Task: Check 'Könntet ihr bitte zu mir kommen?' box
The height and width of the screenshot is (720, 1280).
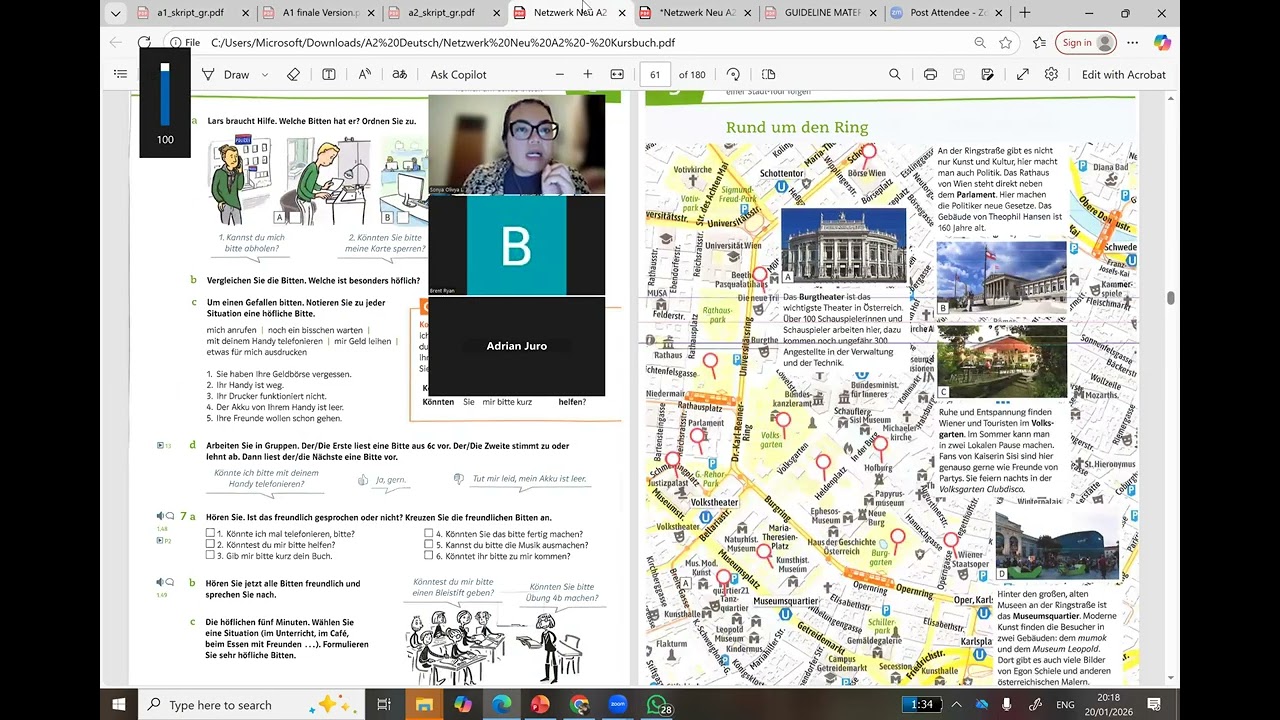Action: tap(428, 556)
